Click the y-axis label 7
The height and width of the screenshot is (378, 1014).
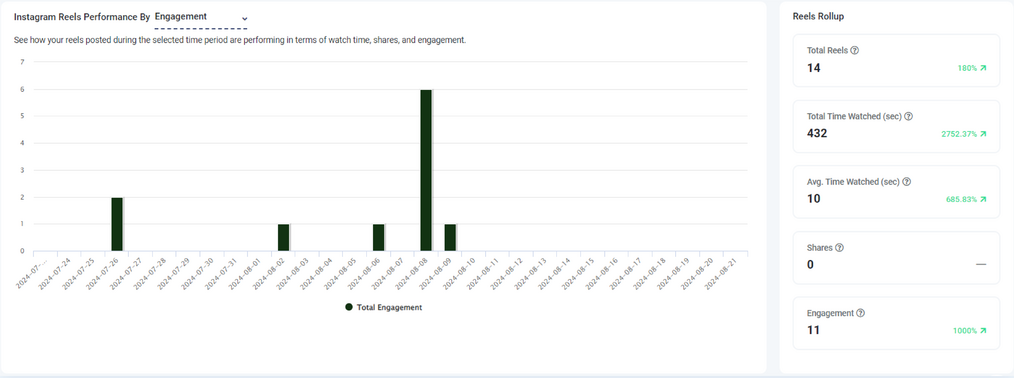(22, 62)
